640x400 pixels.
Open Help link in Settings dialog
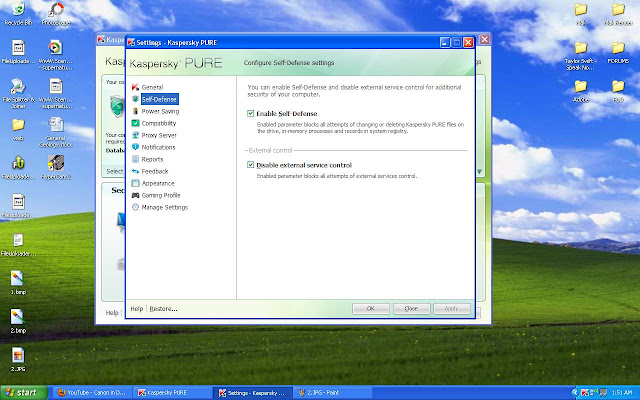[137, 309]
